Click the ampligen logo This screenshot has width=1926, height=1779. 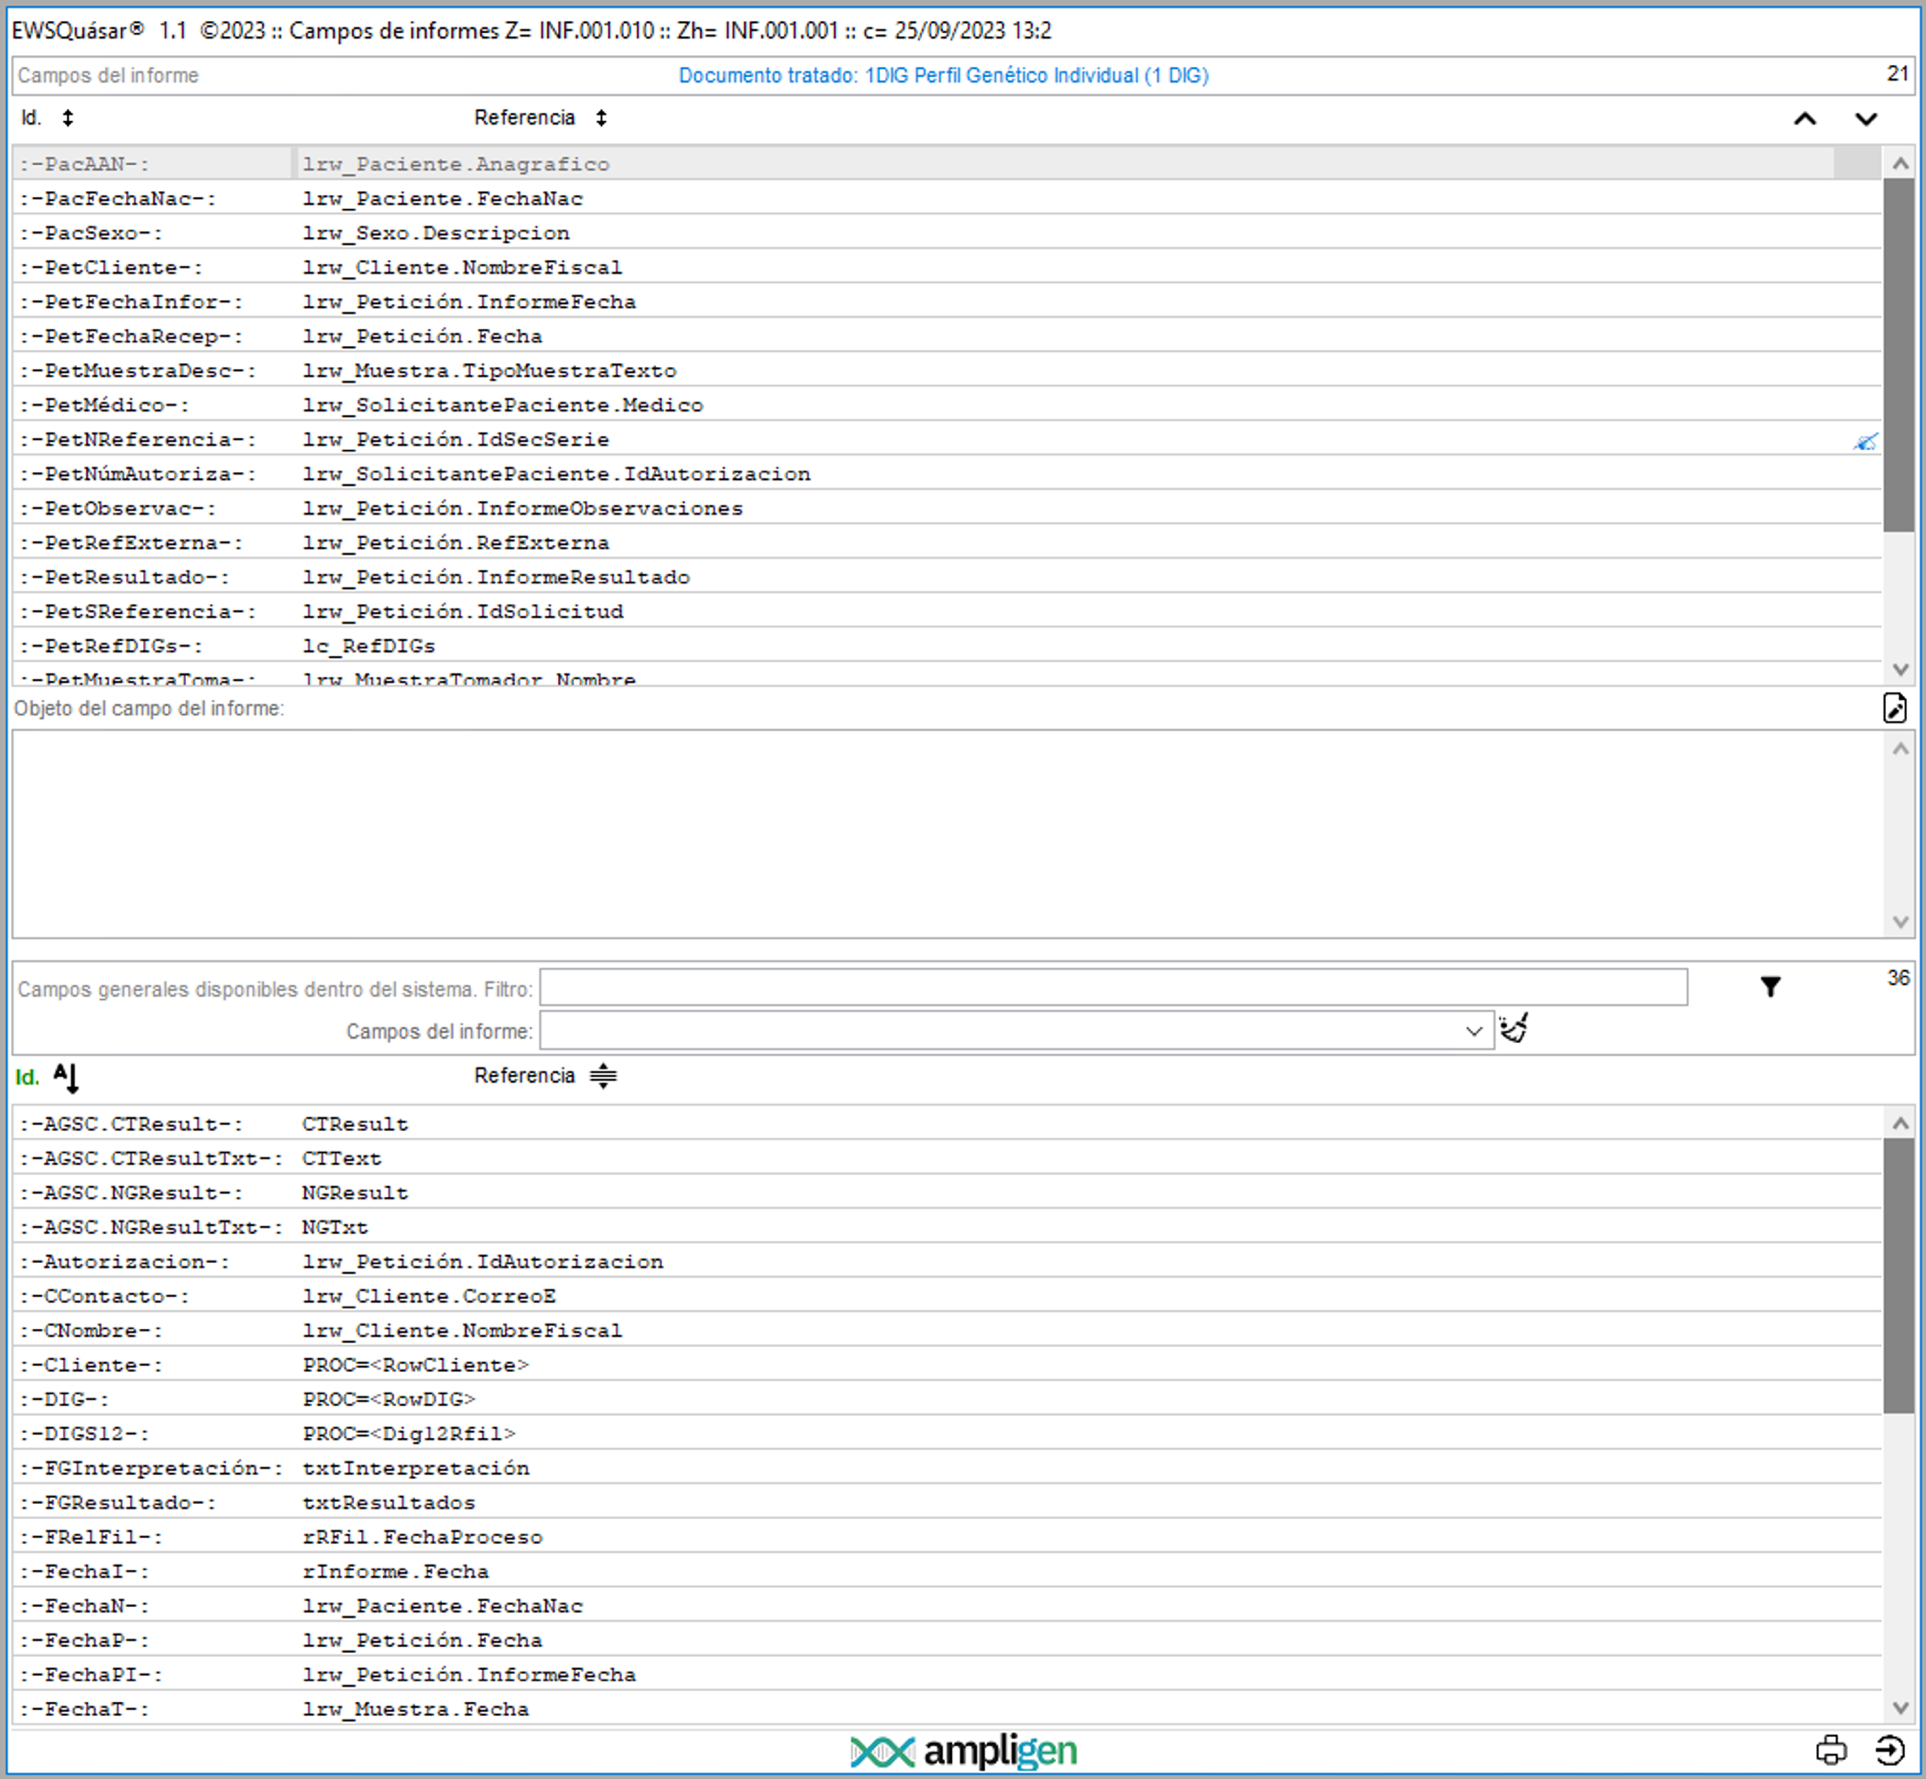(x=964, y=1751)
